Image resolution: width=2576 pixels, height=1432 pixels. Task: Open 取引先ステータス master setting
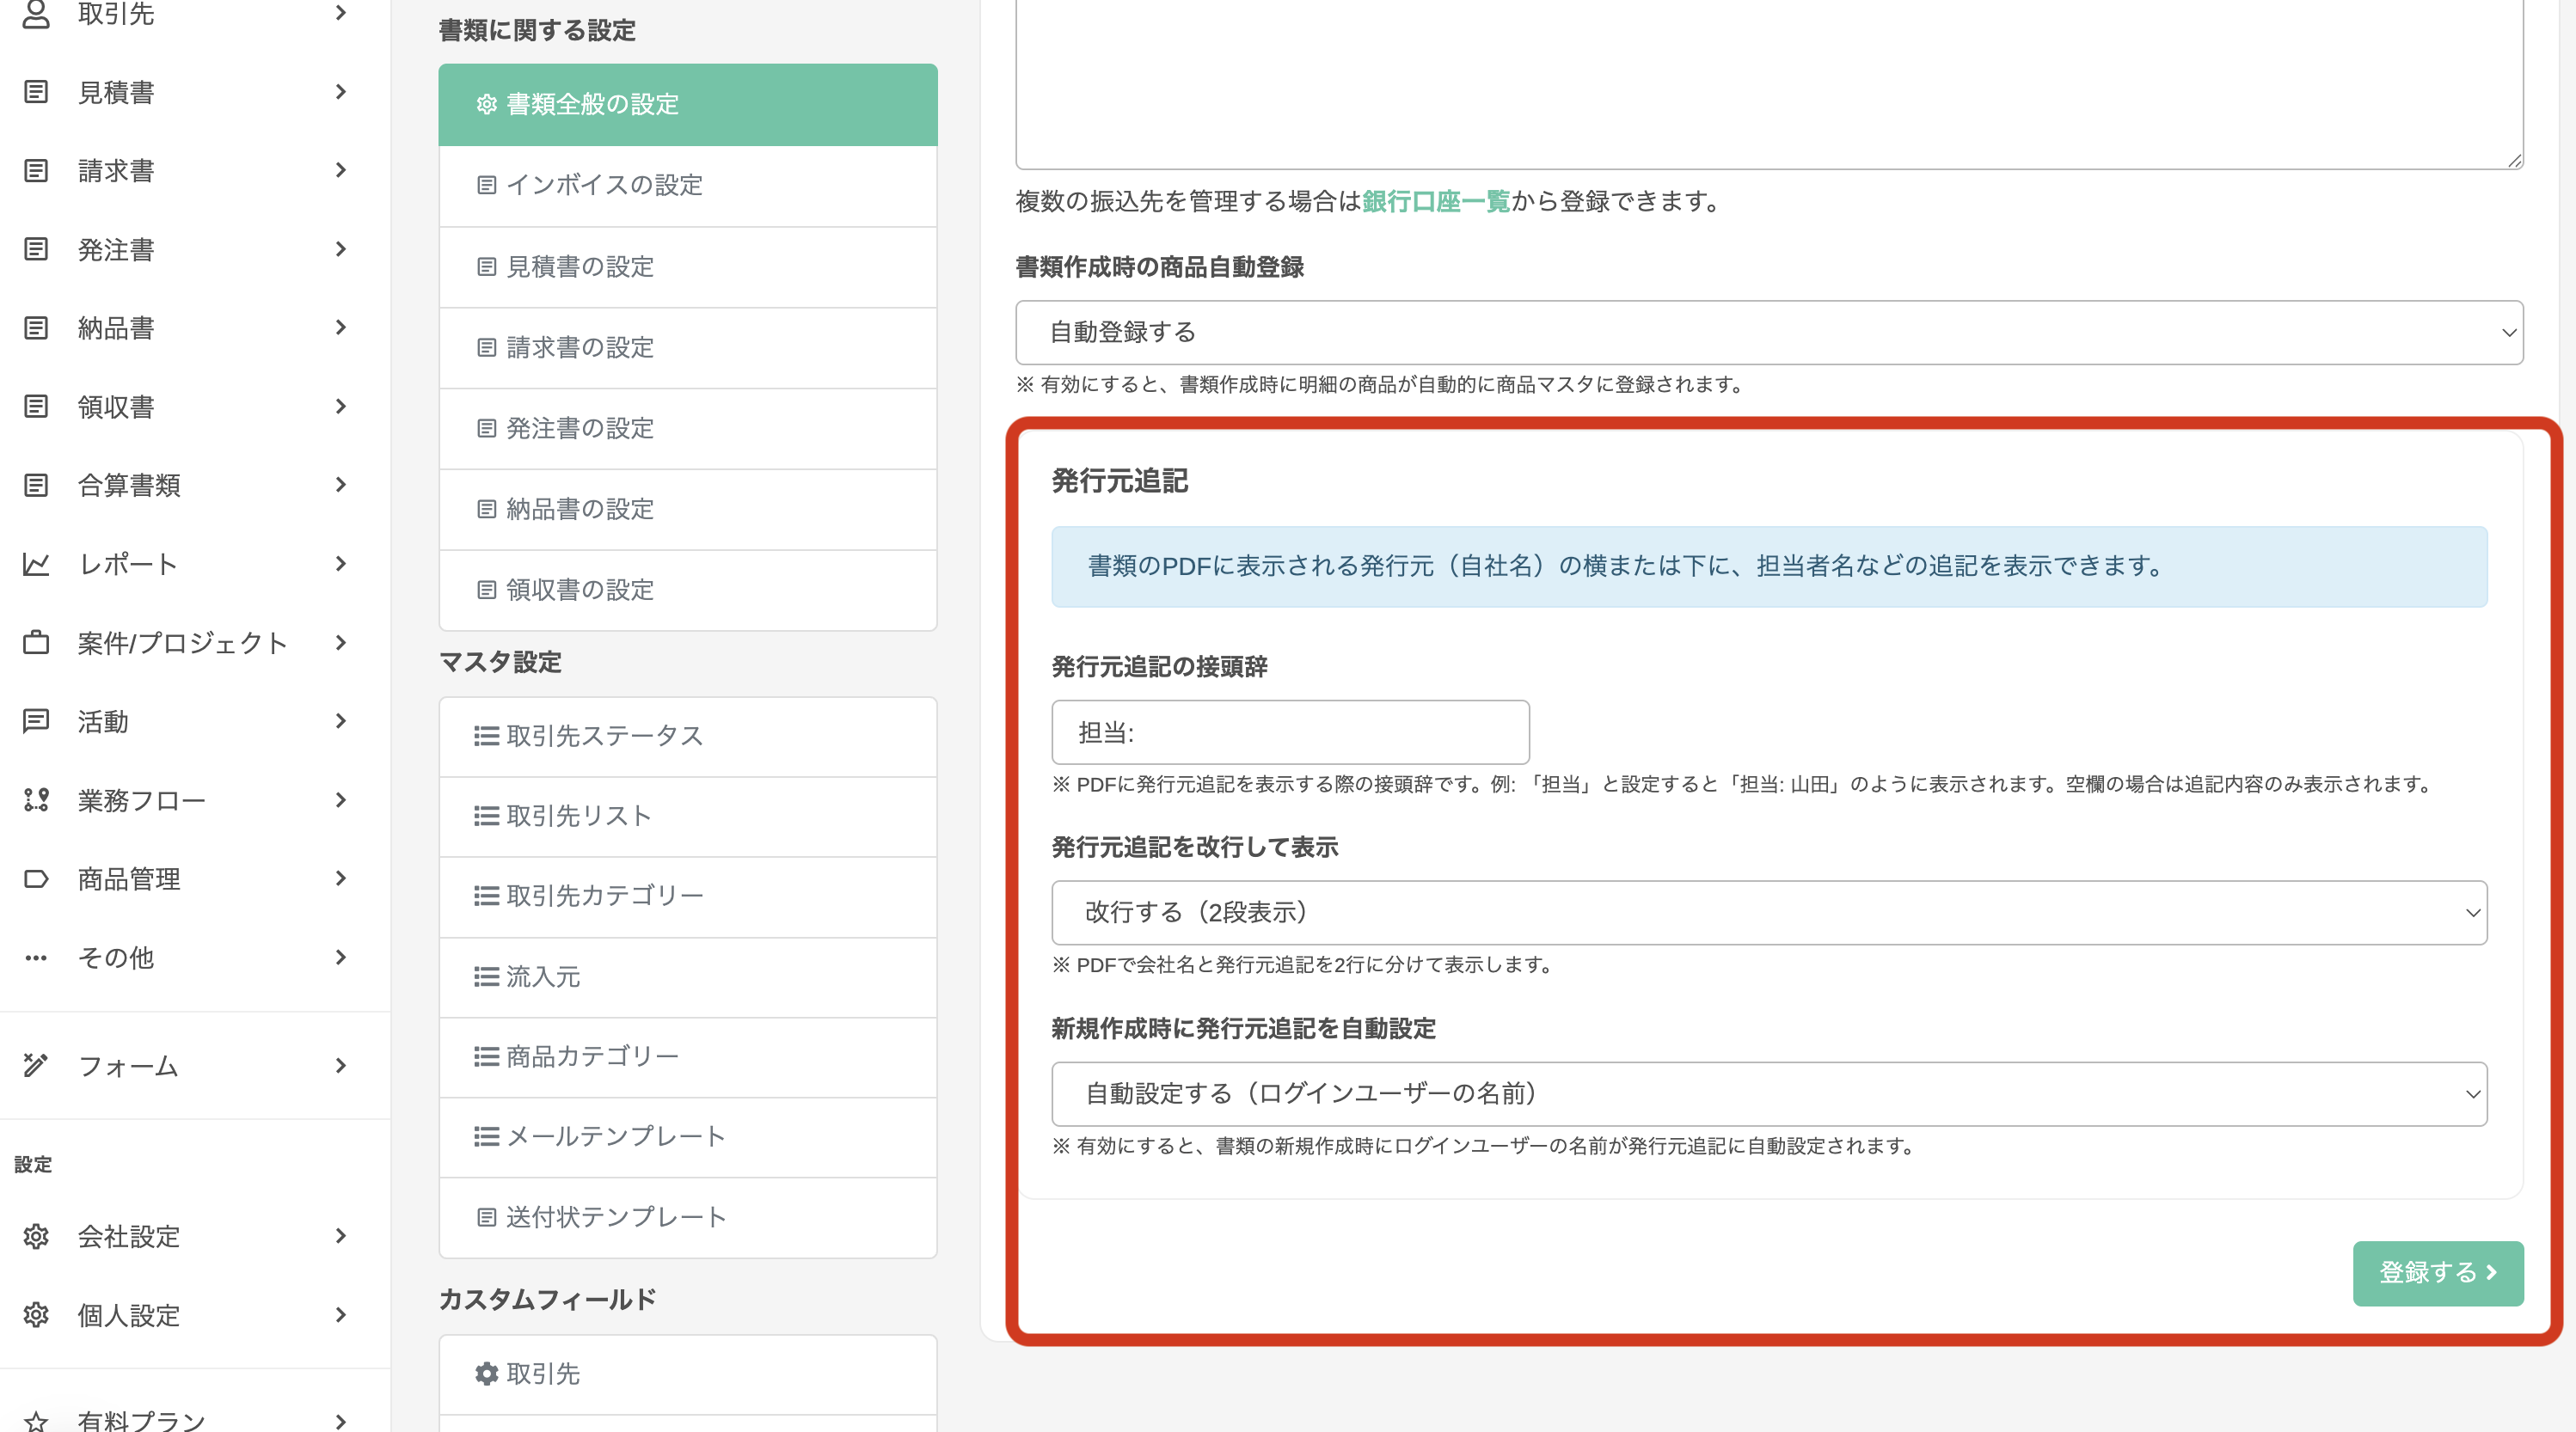tap(688, 736)
